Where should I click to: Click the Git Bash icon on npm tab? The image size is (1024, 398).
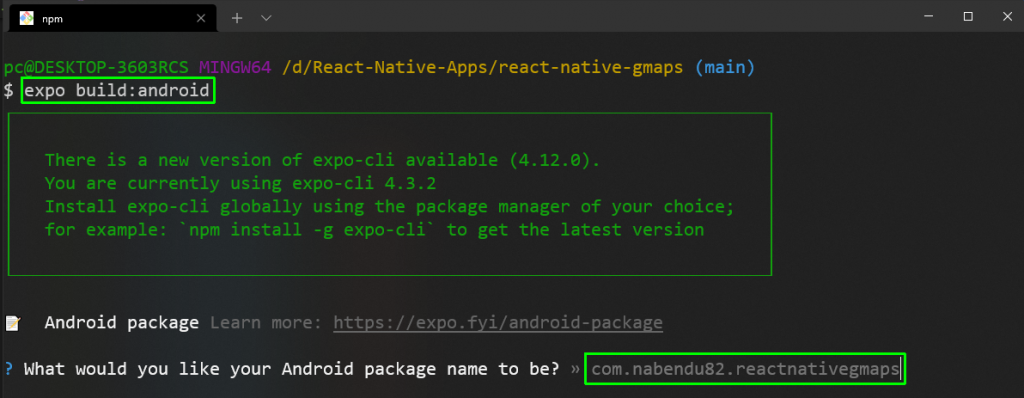coord(26,18)
